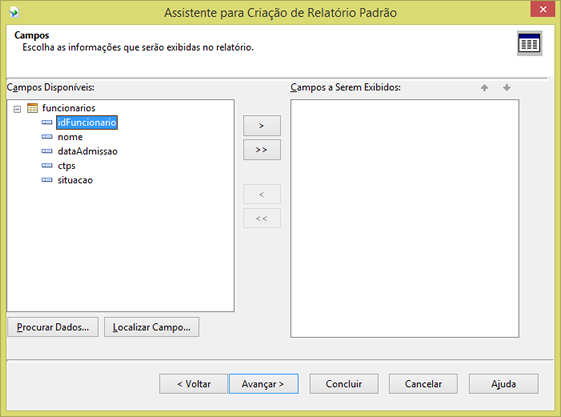The image size is (561, 417).
Task: Click the field icon beside situacao
Action: pos(47,180)
